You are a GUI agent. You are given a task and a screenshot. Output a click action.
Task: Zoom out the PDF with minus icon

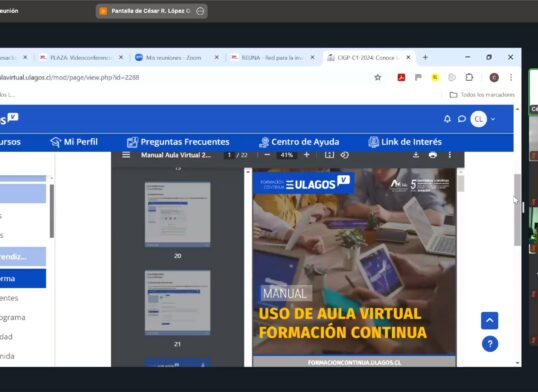click(x=267, y=155)
